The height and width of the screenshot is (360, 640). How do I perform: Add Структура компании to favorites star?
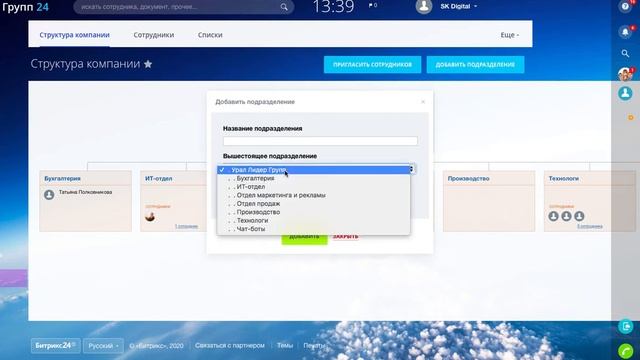tap(148, 64)
